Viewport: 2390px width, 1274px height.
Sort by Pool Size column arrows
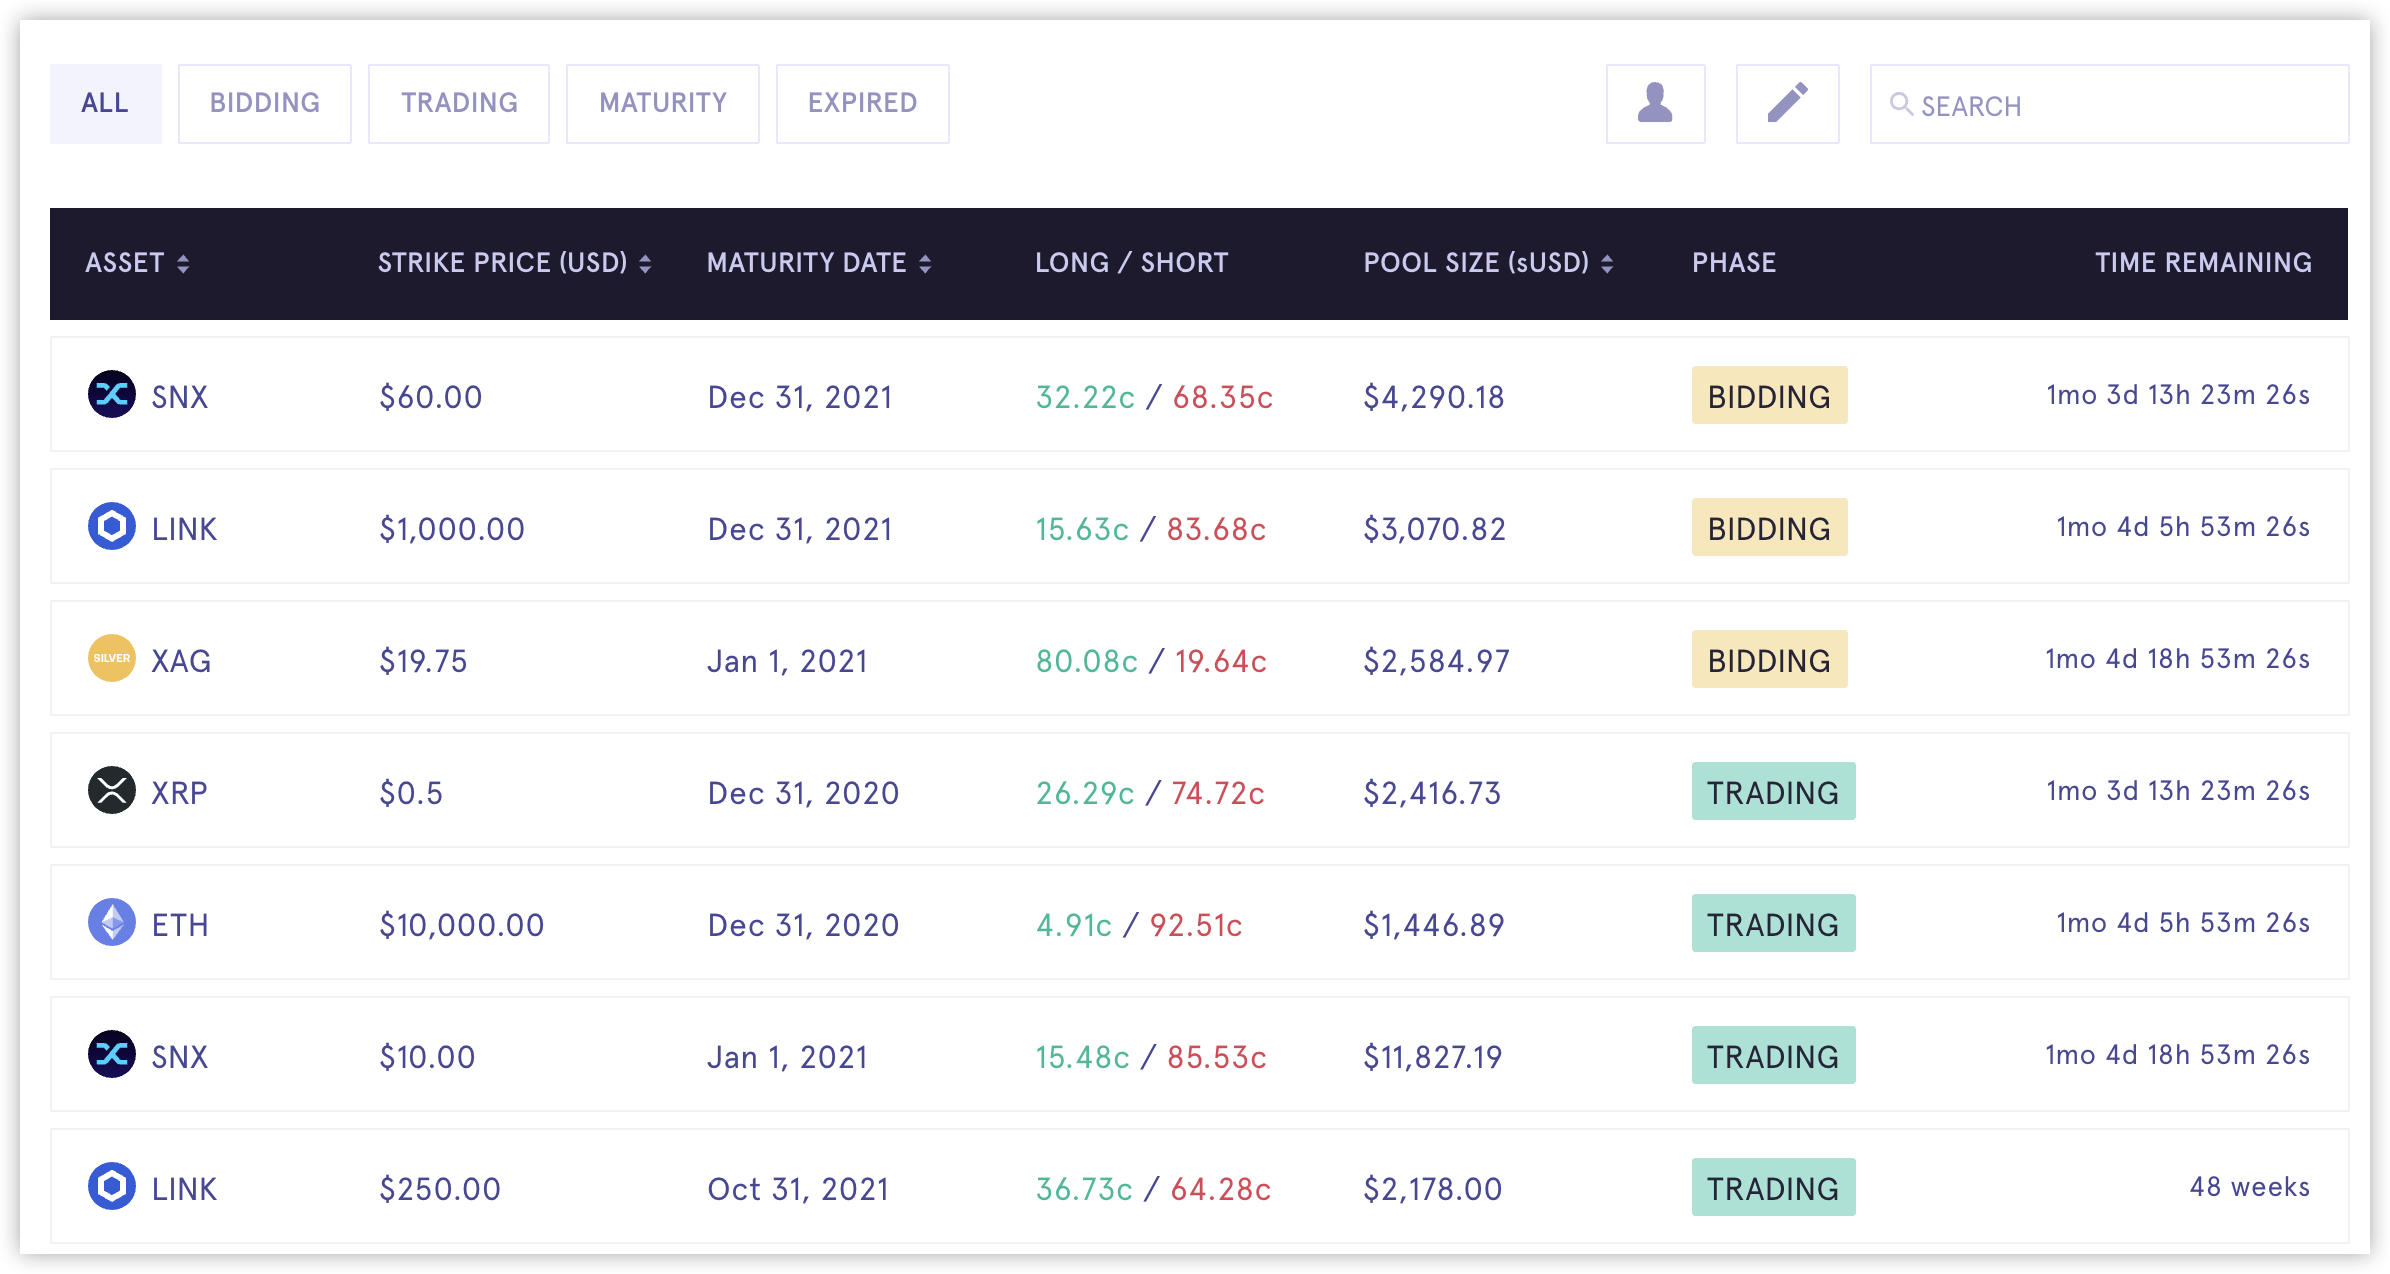pos(1607,263)
